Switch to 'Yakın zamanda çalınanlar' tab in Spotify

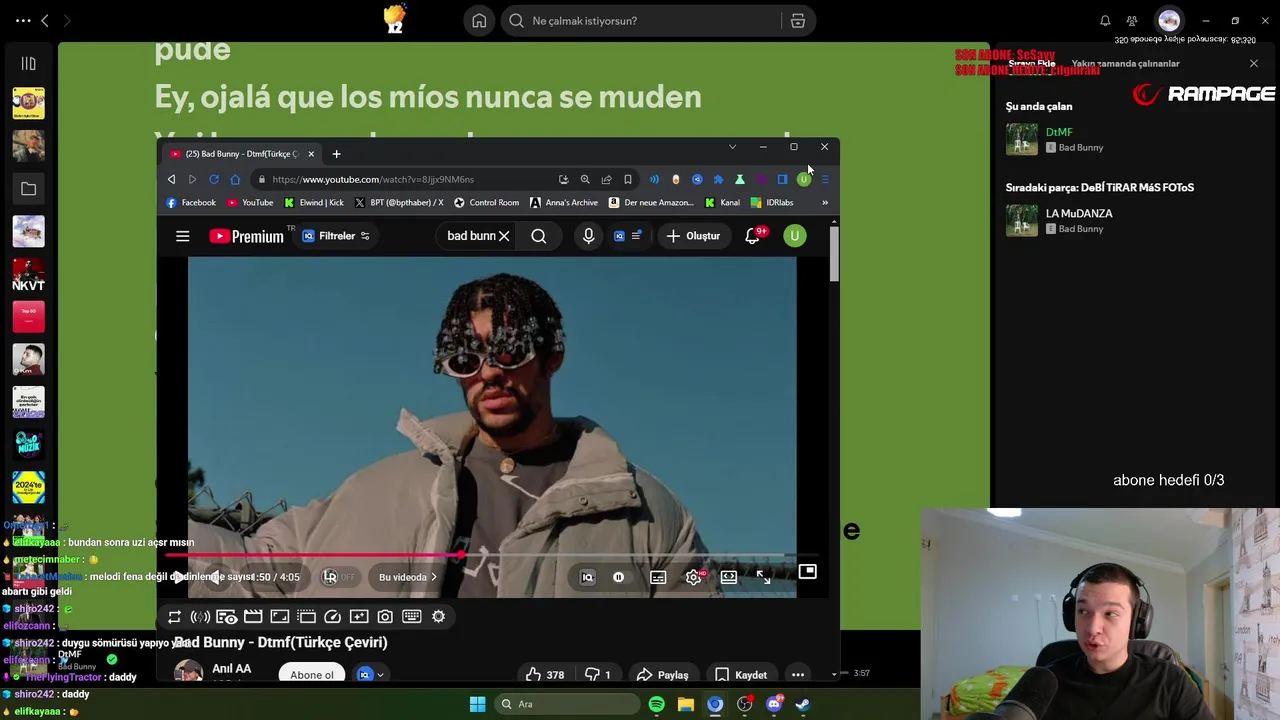pos(1125,64)
